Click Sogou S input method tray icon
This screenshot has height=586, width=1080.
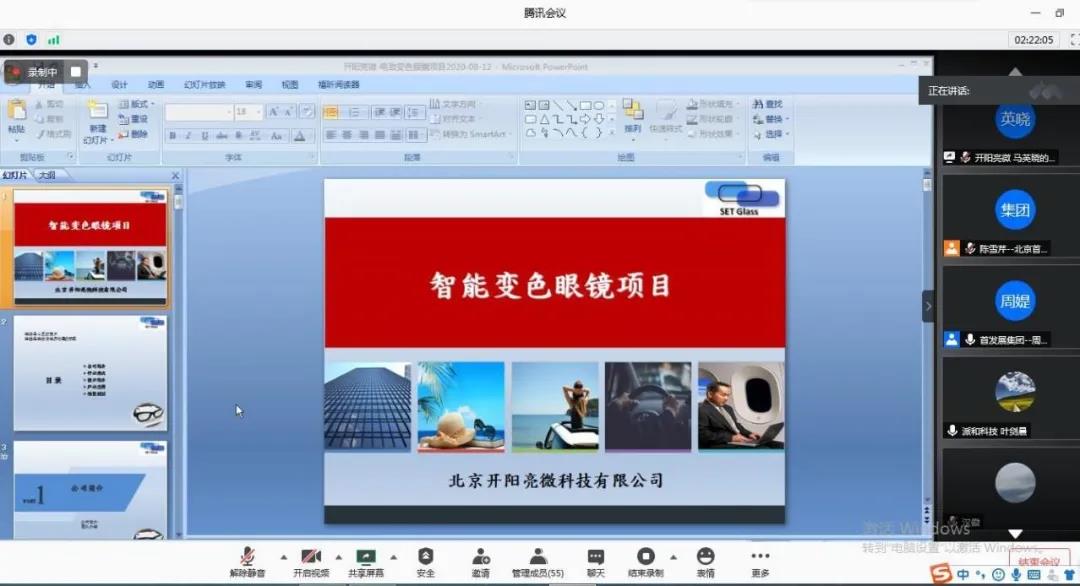(941, 573)
